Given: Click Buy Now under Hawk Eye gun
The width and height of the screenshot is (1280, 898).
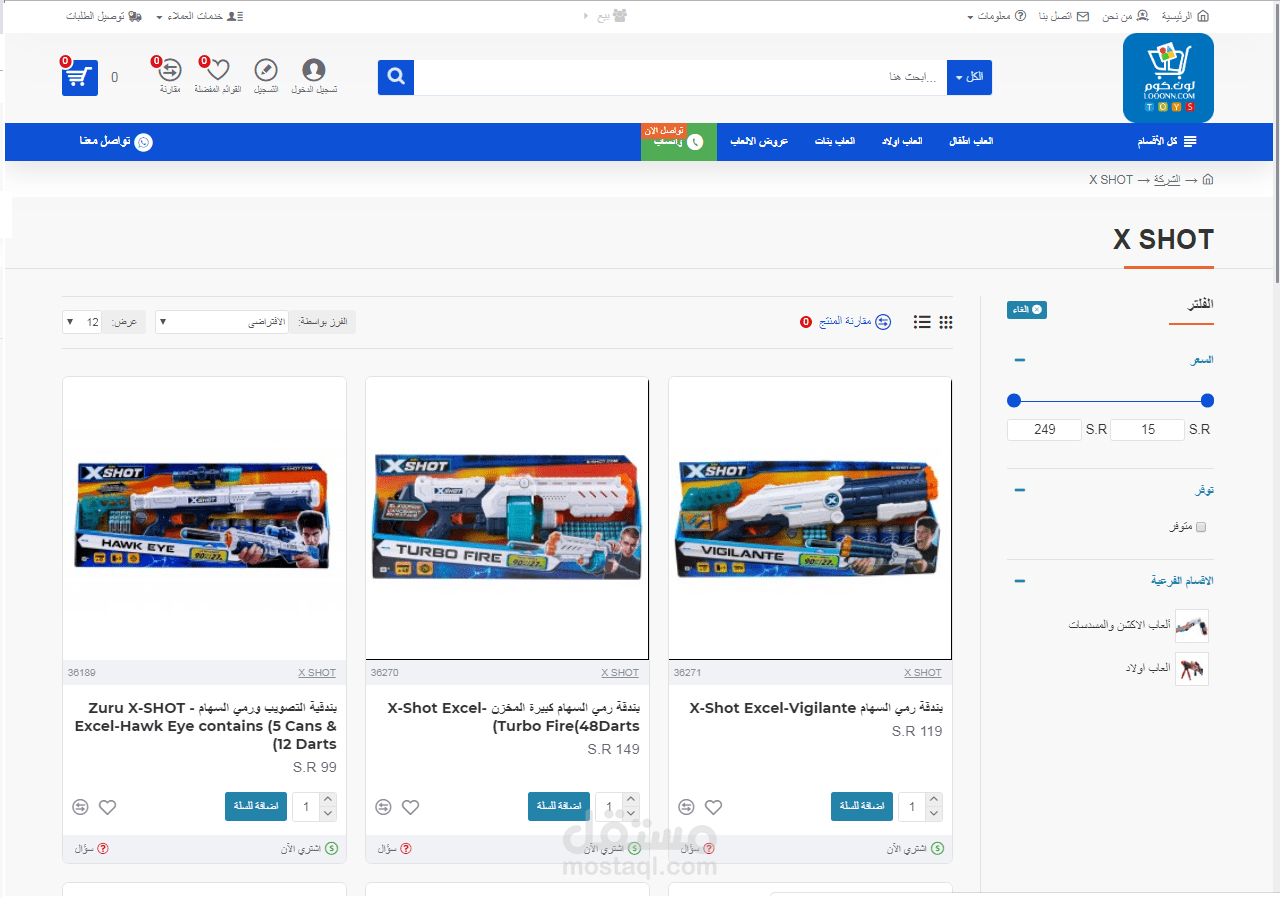Looking at the screenshot, I should coord(309,849).
